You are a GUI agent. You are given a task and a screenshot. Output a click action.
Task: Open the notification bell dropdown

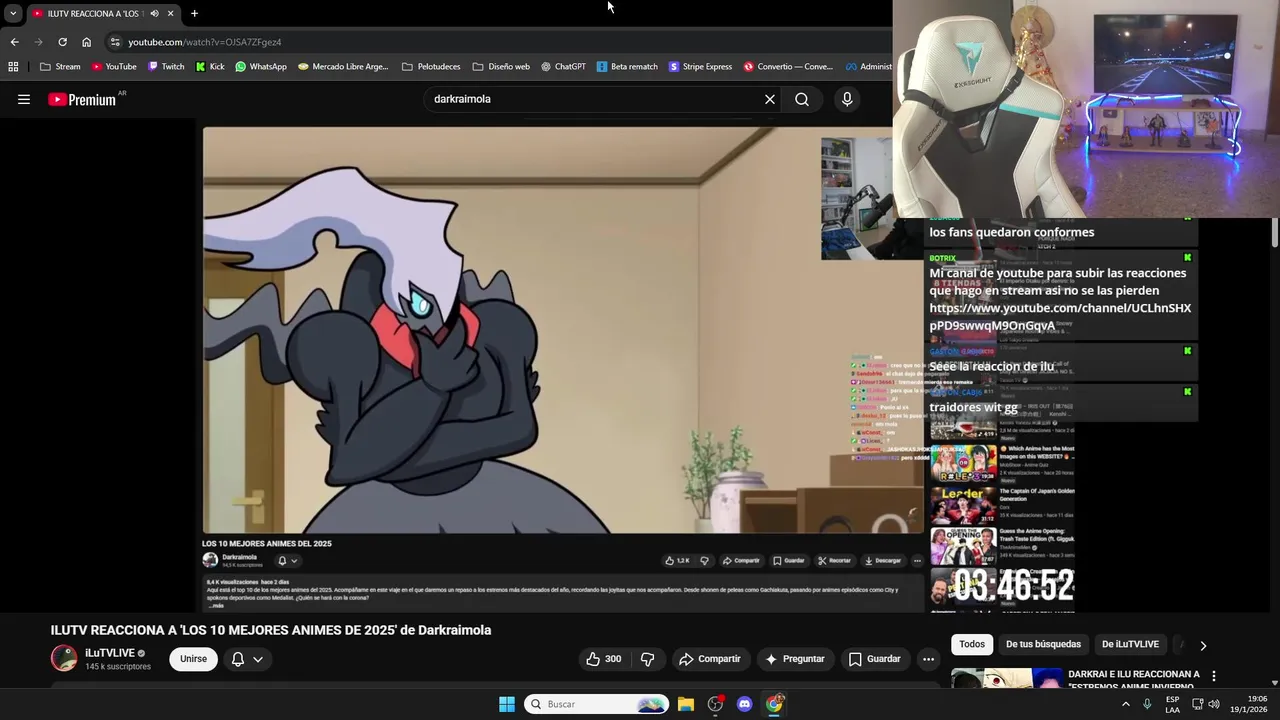tap(246, 659)
